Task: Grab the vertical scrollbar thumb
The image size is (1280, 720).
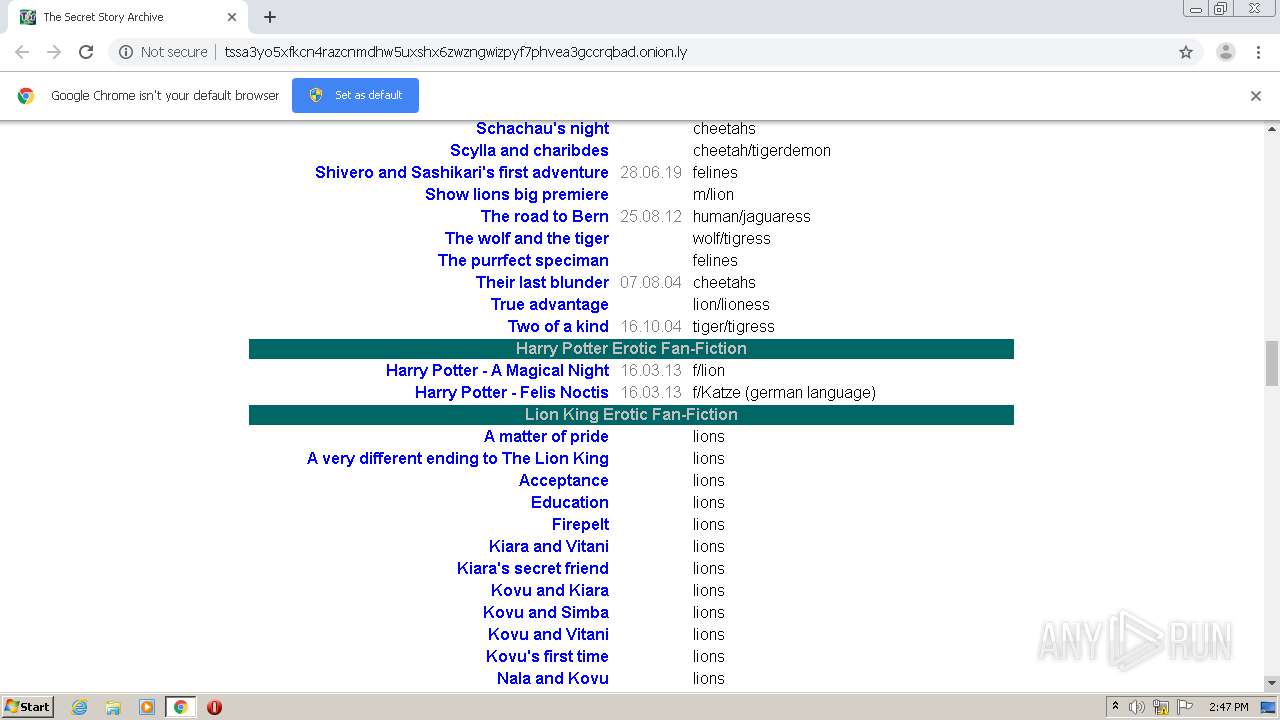Action: (x=1272, y=363)
